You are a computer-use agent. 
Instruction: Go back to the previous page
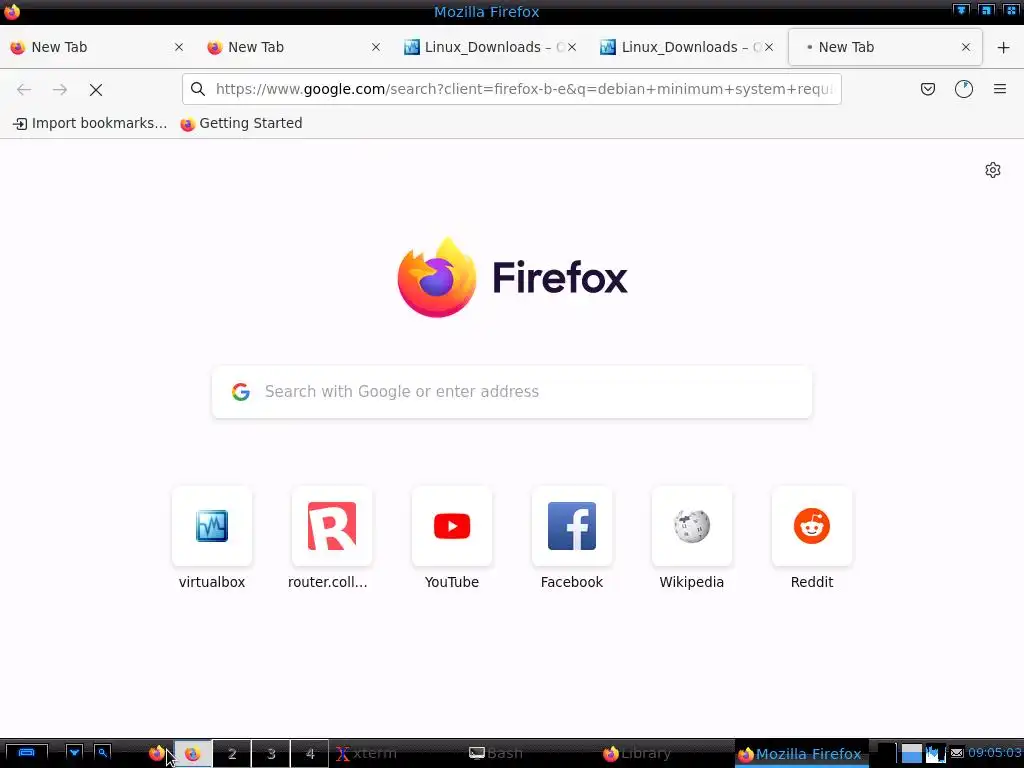[24, 89]
